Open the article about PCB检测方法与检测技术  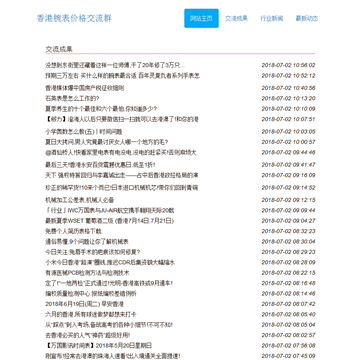(x=87, y=273)
